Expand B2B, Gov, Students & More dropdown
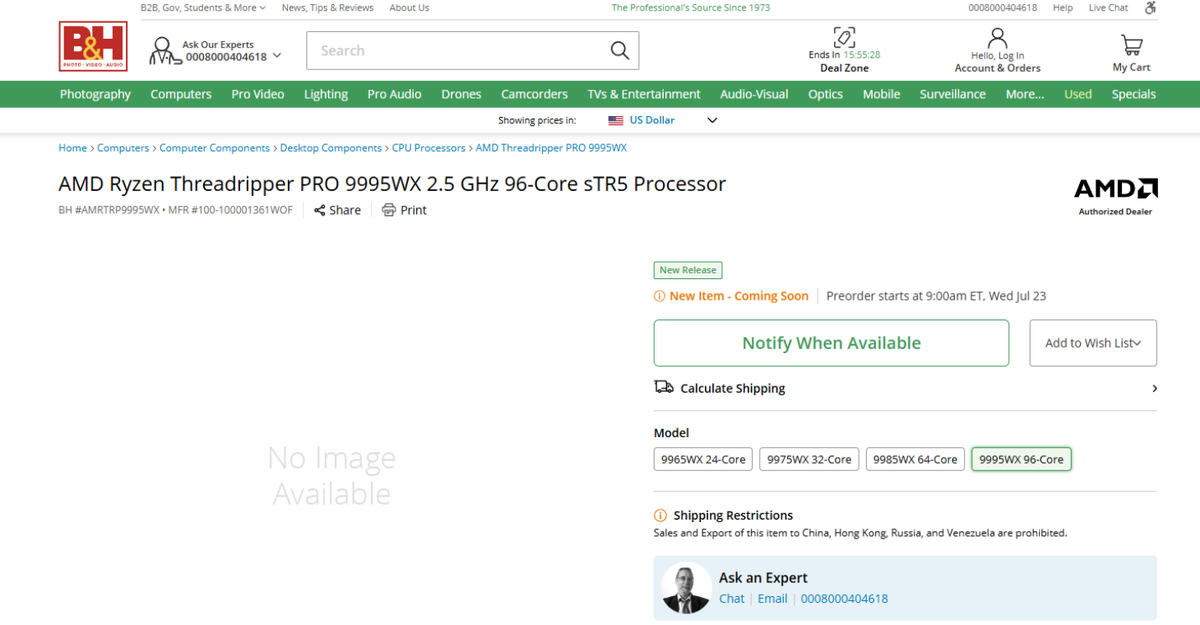This screenshot has height=625, width=1200. tap(203, 8)
